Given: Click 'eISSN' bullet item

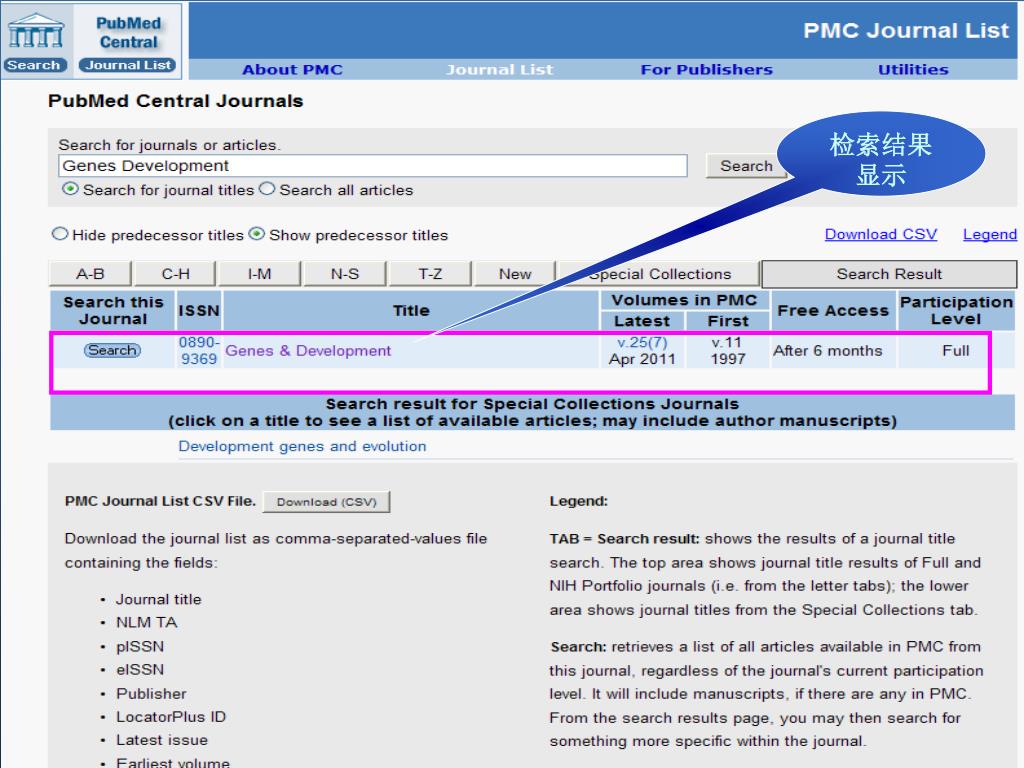Looking at the screenshot, I should [x=140, y=669].
